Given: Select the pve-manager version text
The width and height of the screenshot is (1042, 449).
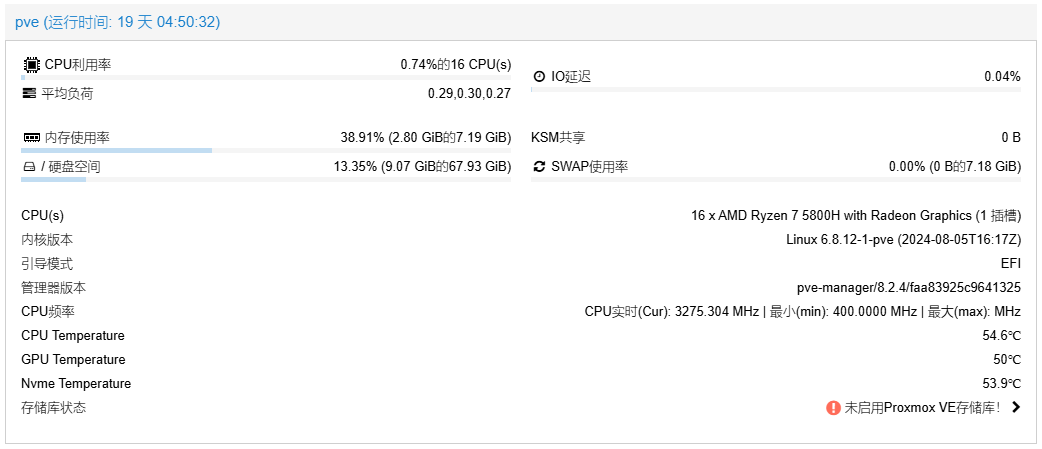Looking at the screenshot, I should pyautogui.click(x=909, y=288).
